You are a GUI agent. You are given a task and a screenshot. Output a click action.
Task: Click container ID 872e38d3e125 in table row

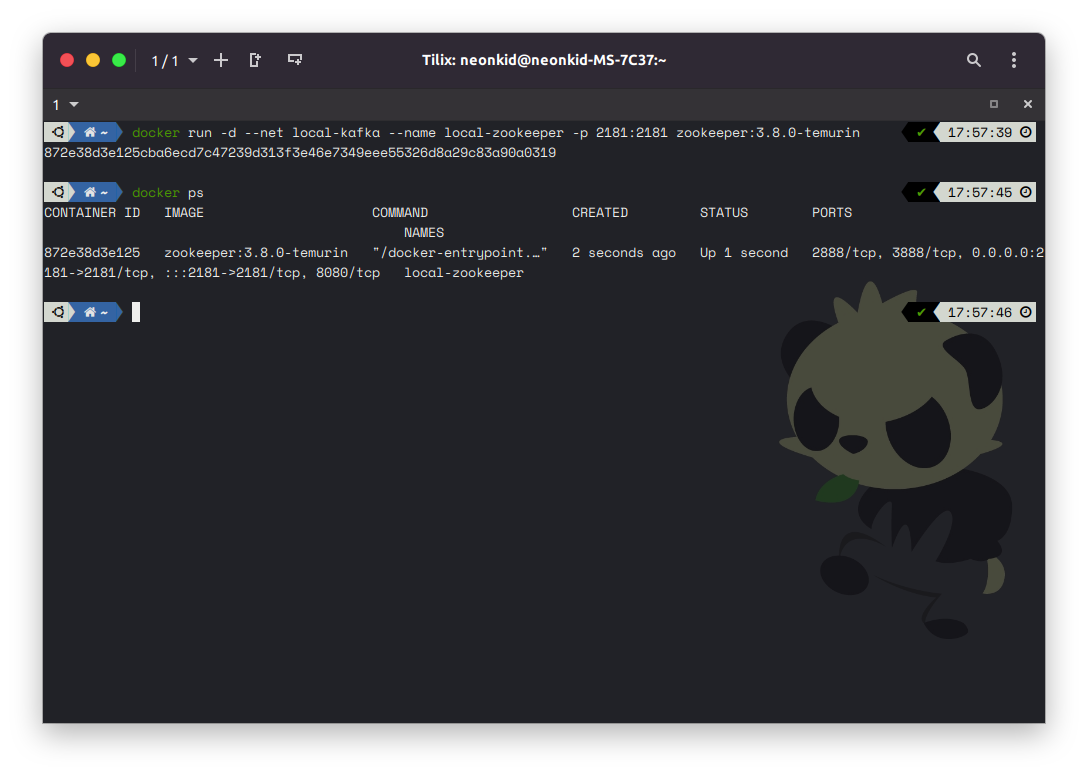click(x=92, y=253)
